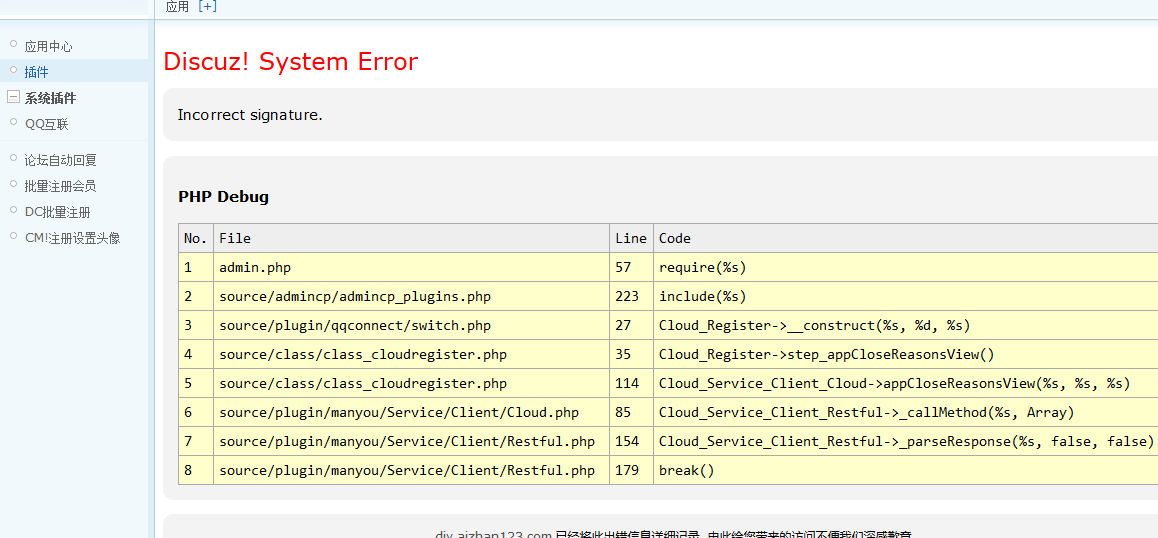Click line number 85 cell
Image resolution: width=1158 pixels, height=538 pixels.
631,412
